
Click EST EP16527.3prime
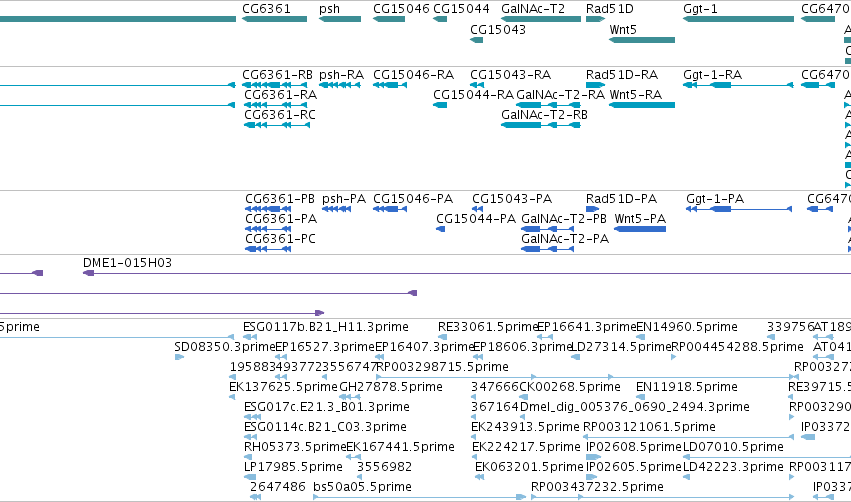[x=281, y=357]
